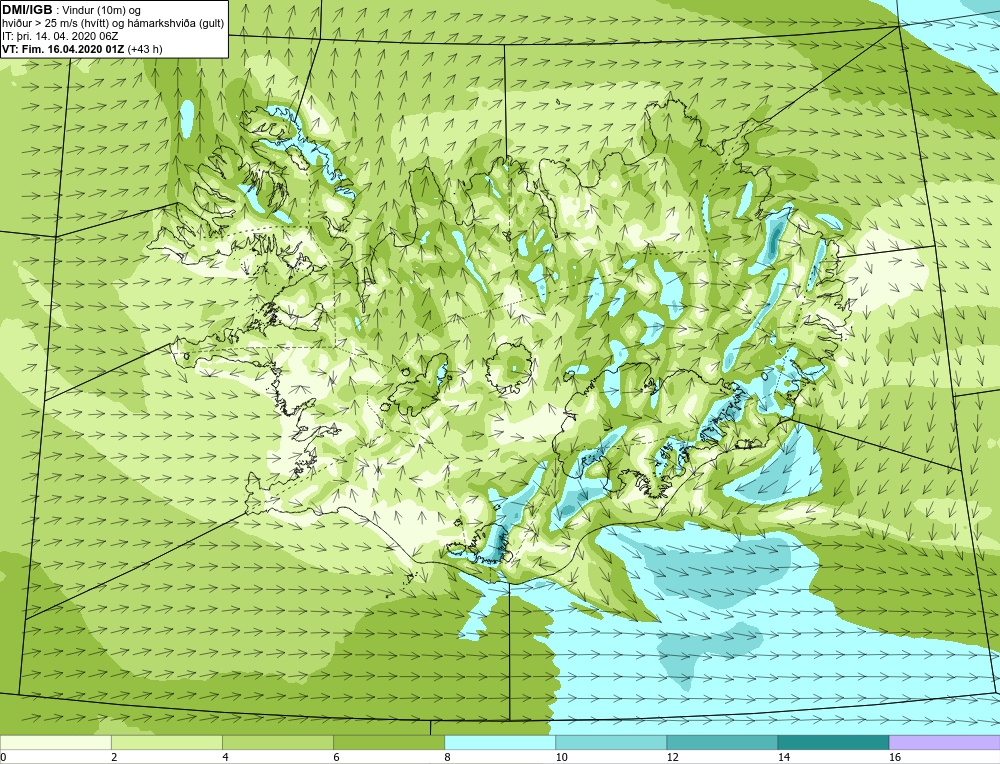Click the 8–10 m/s light cyan legend swatch
The height and width of the screenshot is (764, 1000).
click(x=499, y=742)
